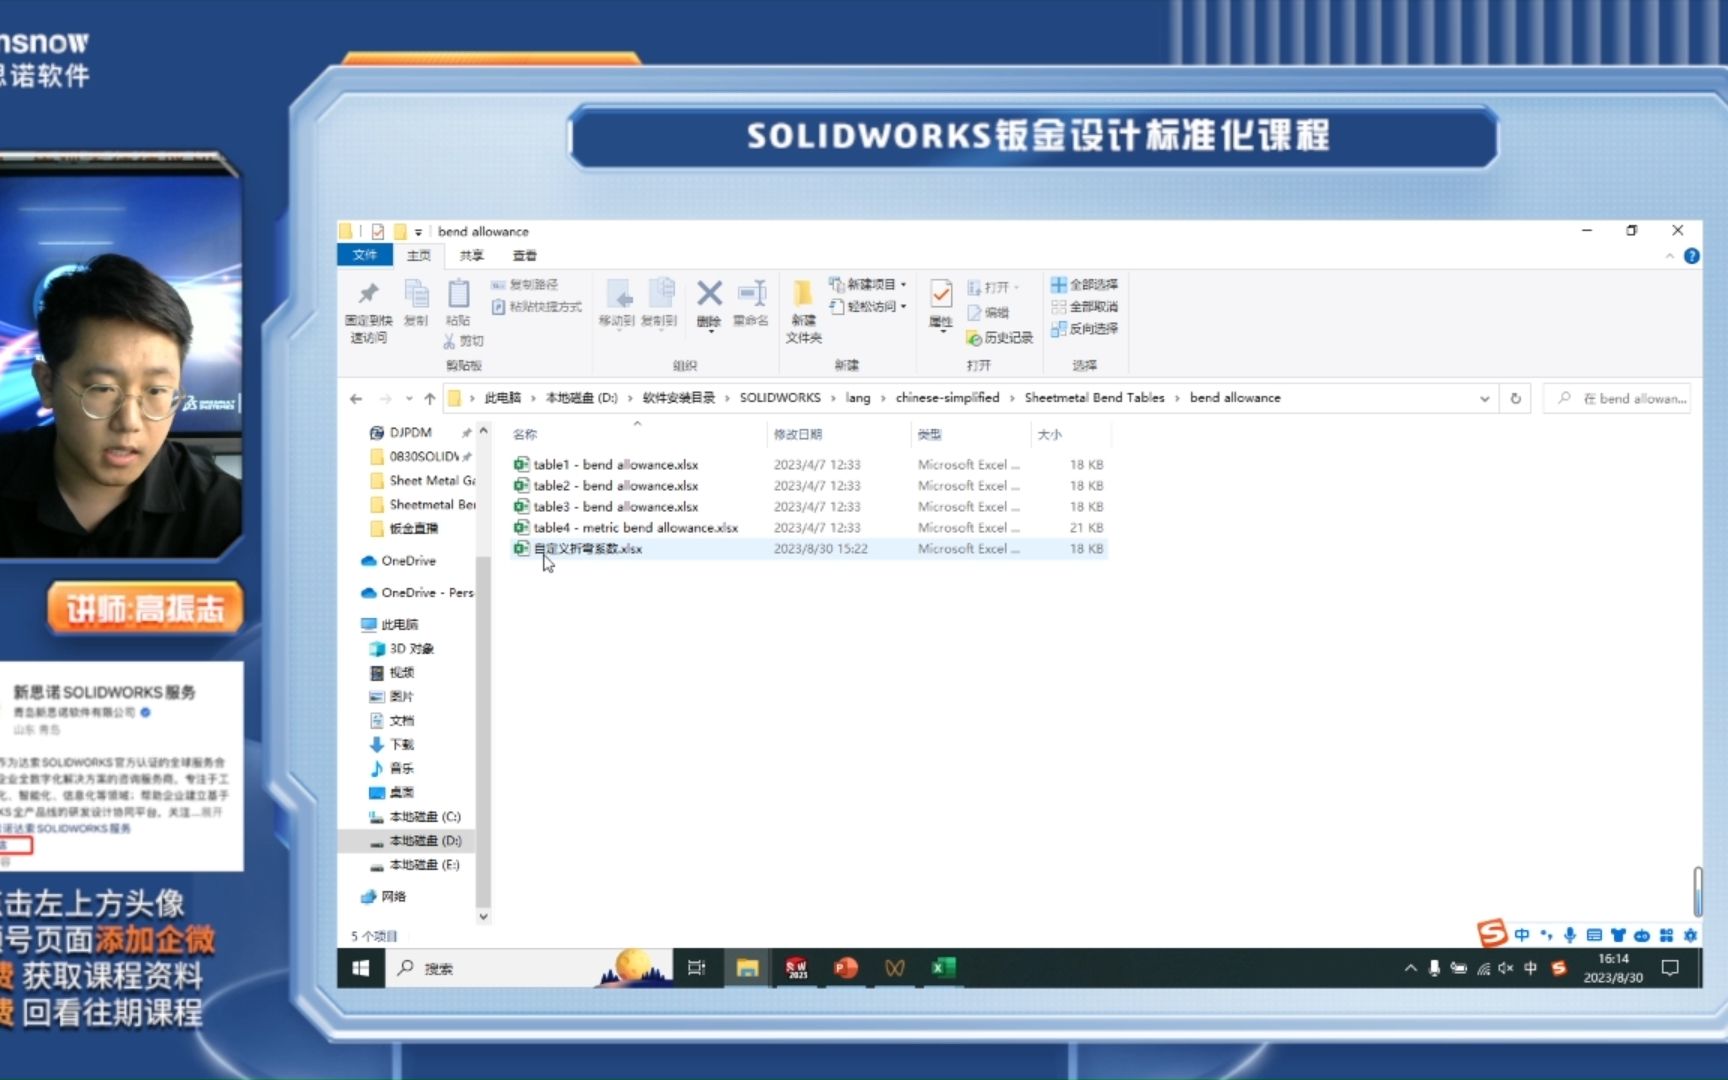
Task: Select table4 - metric bend allowance.xlsx
Action: [635, 528]
